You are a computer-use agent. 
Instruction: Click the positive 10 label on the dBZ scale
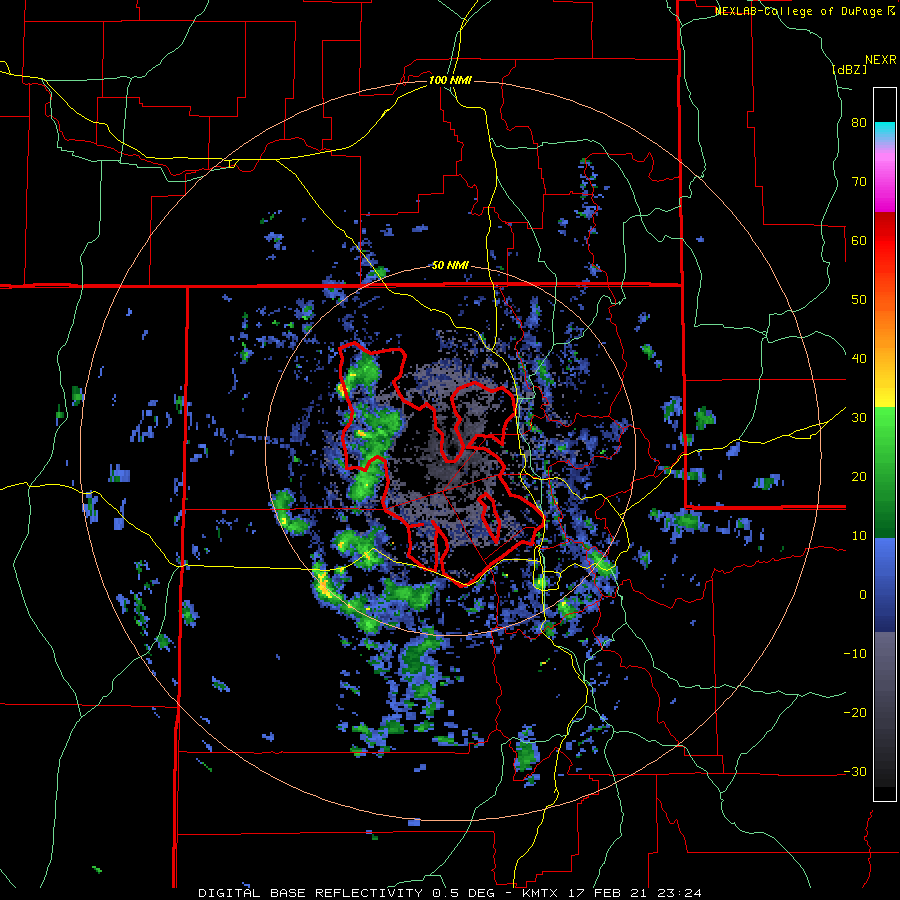click(x=859, y=536)
